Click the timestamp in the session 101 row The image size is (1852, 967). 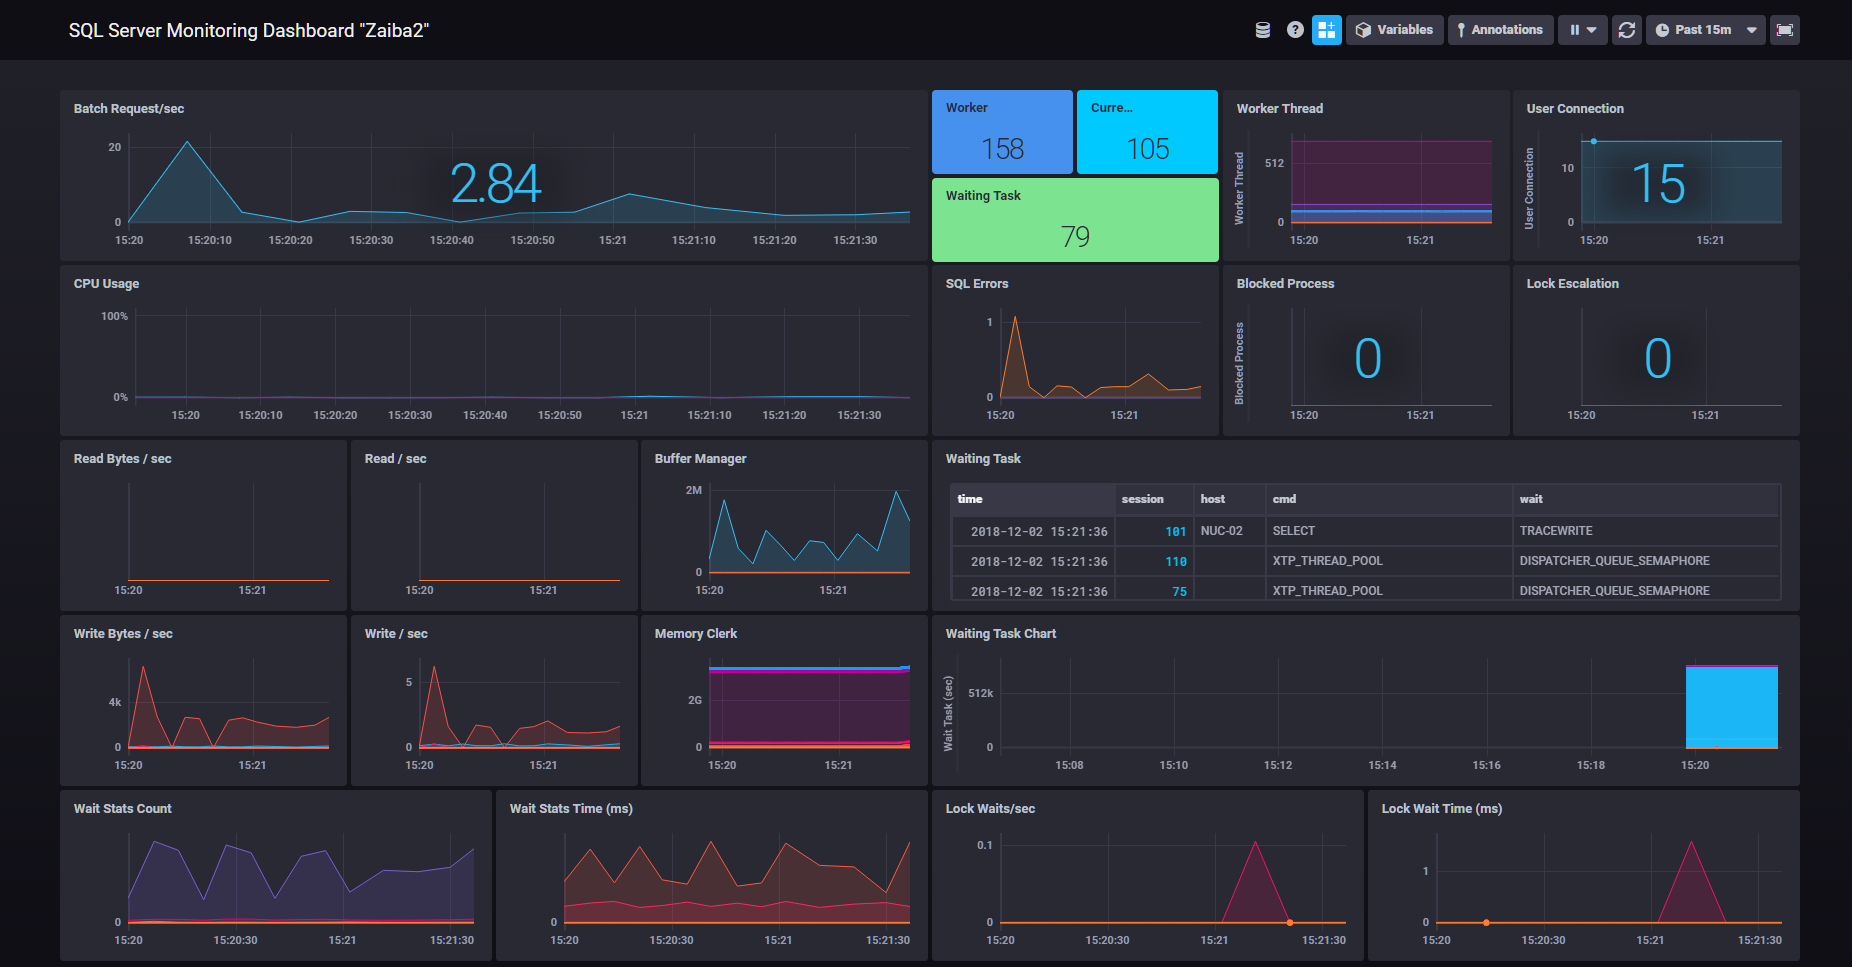pos(1039,532)
